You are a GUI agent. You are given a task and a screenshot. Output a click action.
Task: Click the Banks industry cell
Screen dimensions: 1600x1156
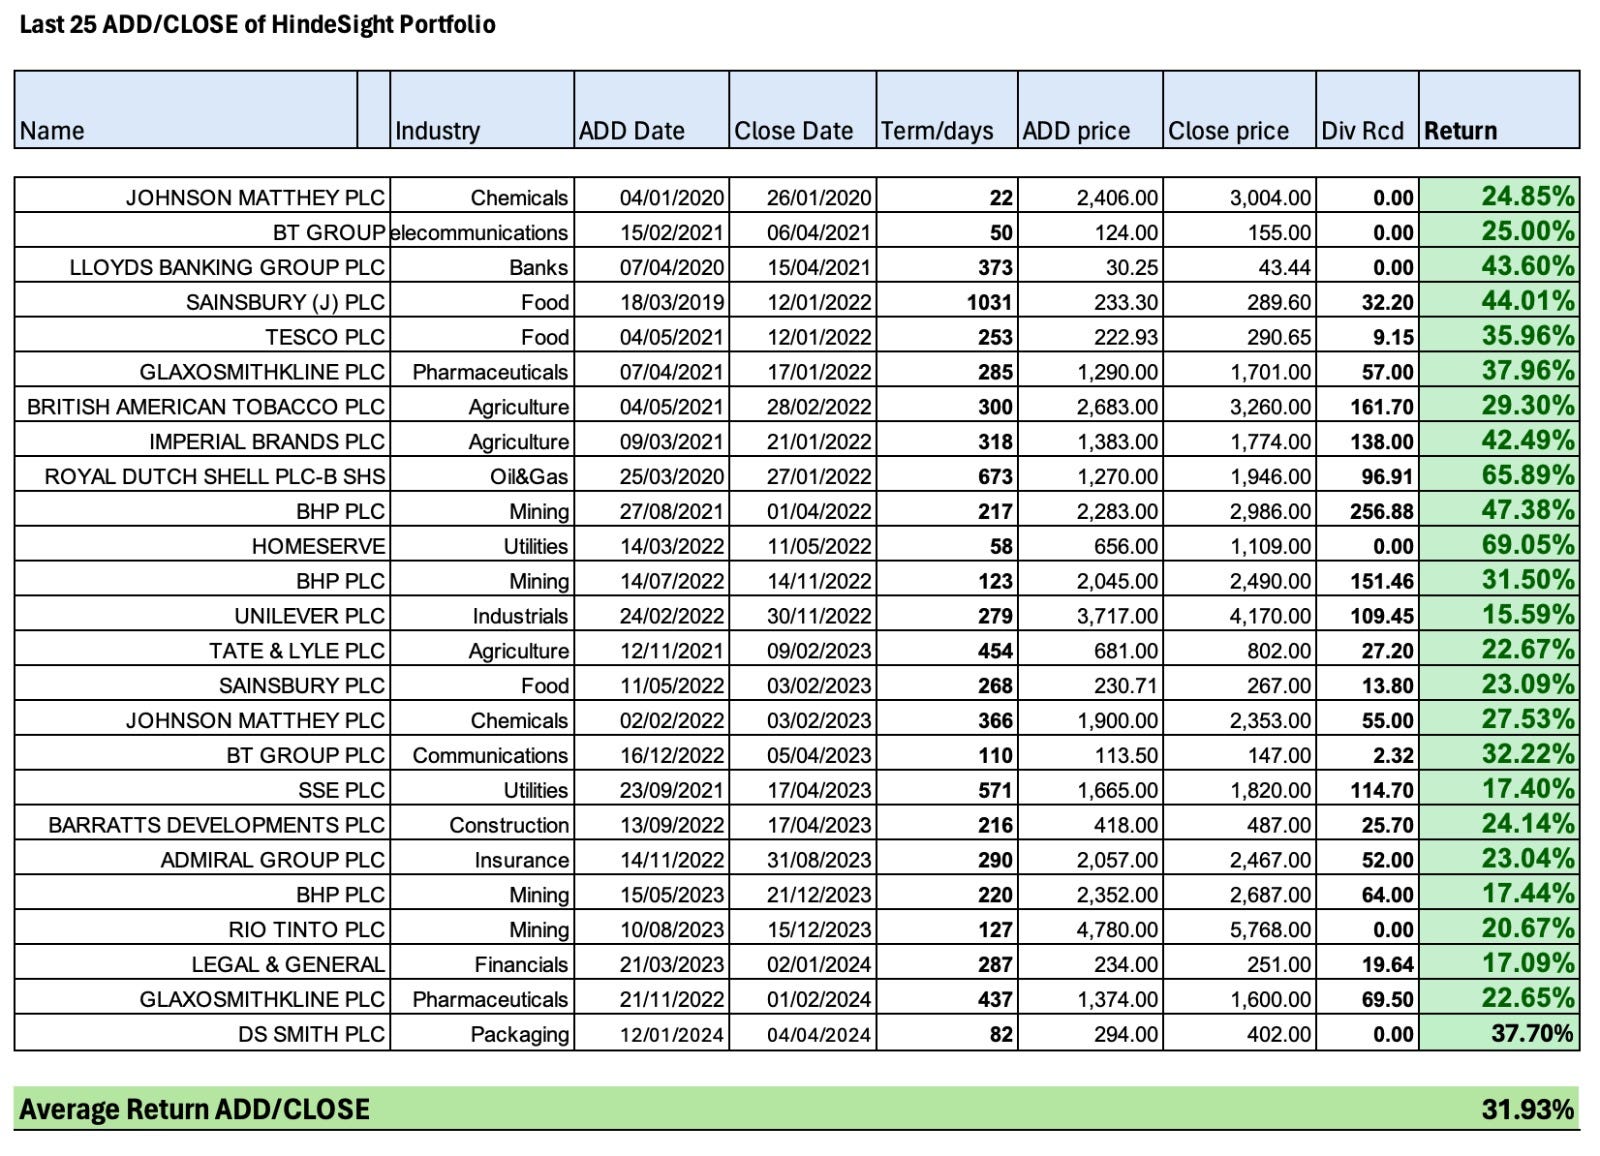[x=482, y=267]
